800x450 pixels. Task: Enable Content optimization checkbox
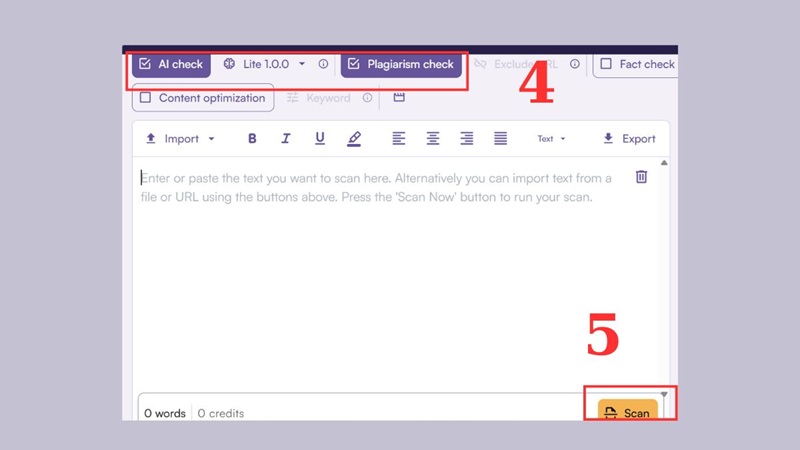coord(146,98)
